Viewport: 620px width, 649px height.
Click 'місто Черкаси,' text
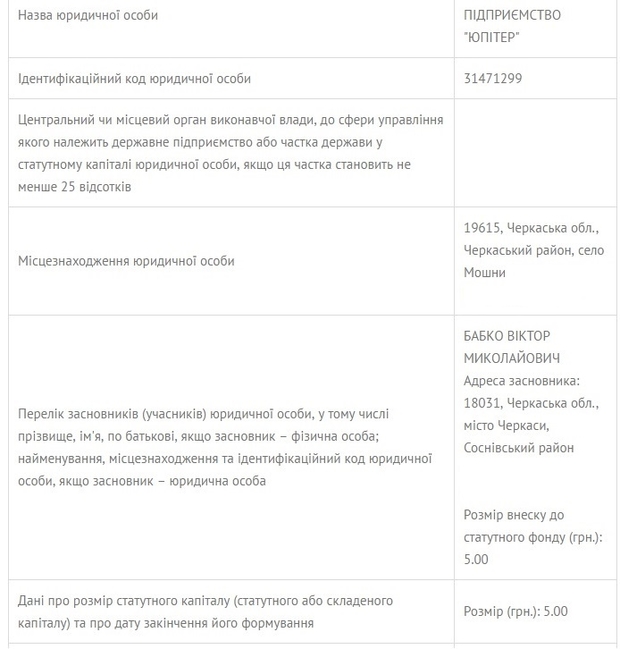tap(506, 425)
